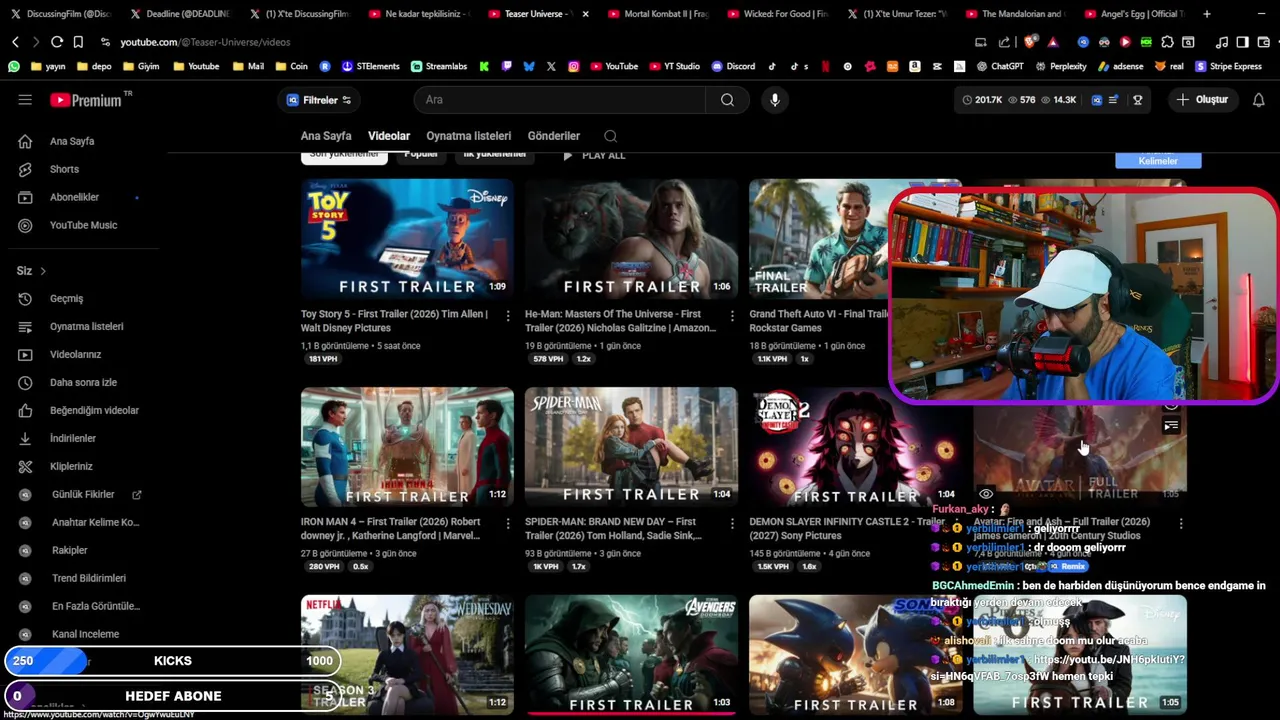Click the blue Kelimeler button
This screenshot has height=720, width=1280.
click(1158, 161)
